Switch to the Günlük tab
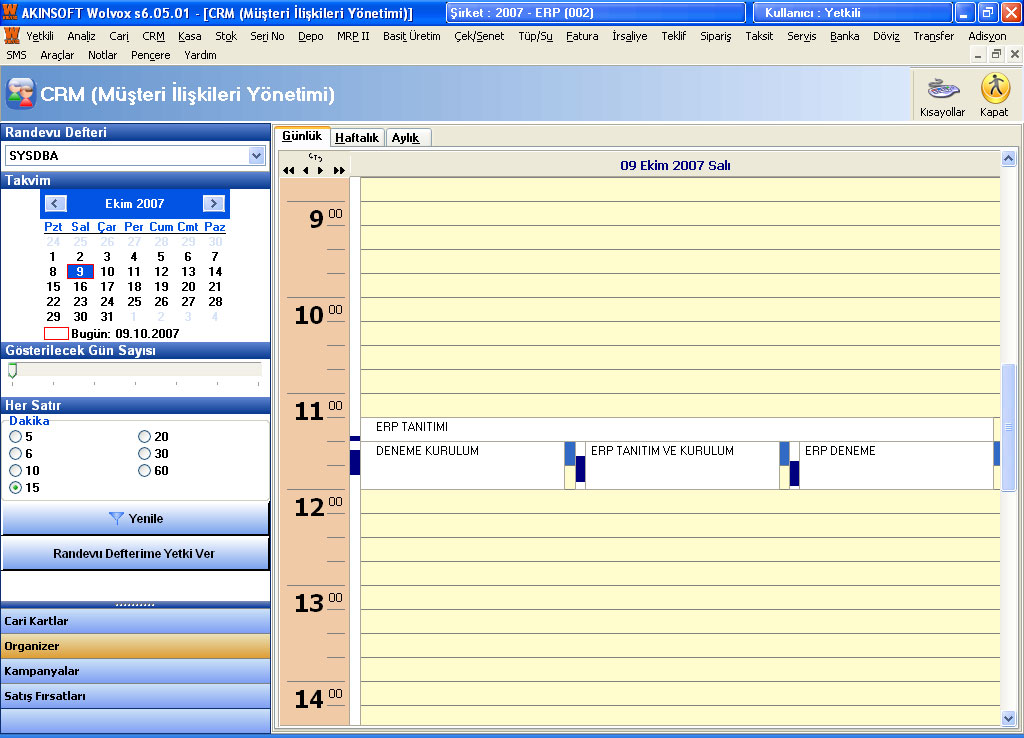 point(302,136)
